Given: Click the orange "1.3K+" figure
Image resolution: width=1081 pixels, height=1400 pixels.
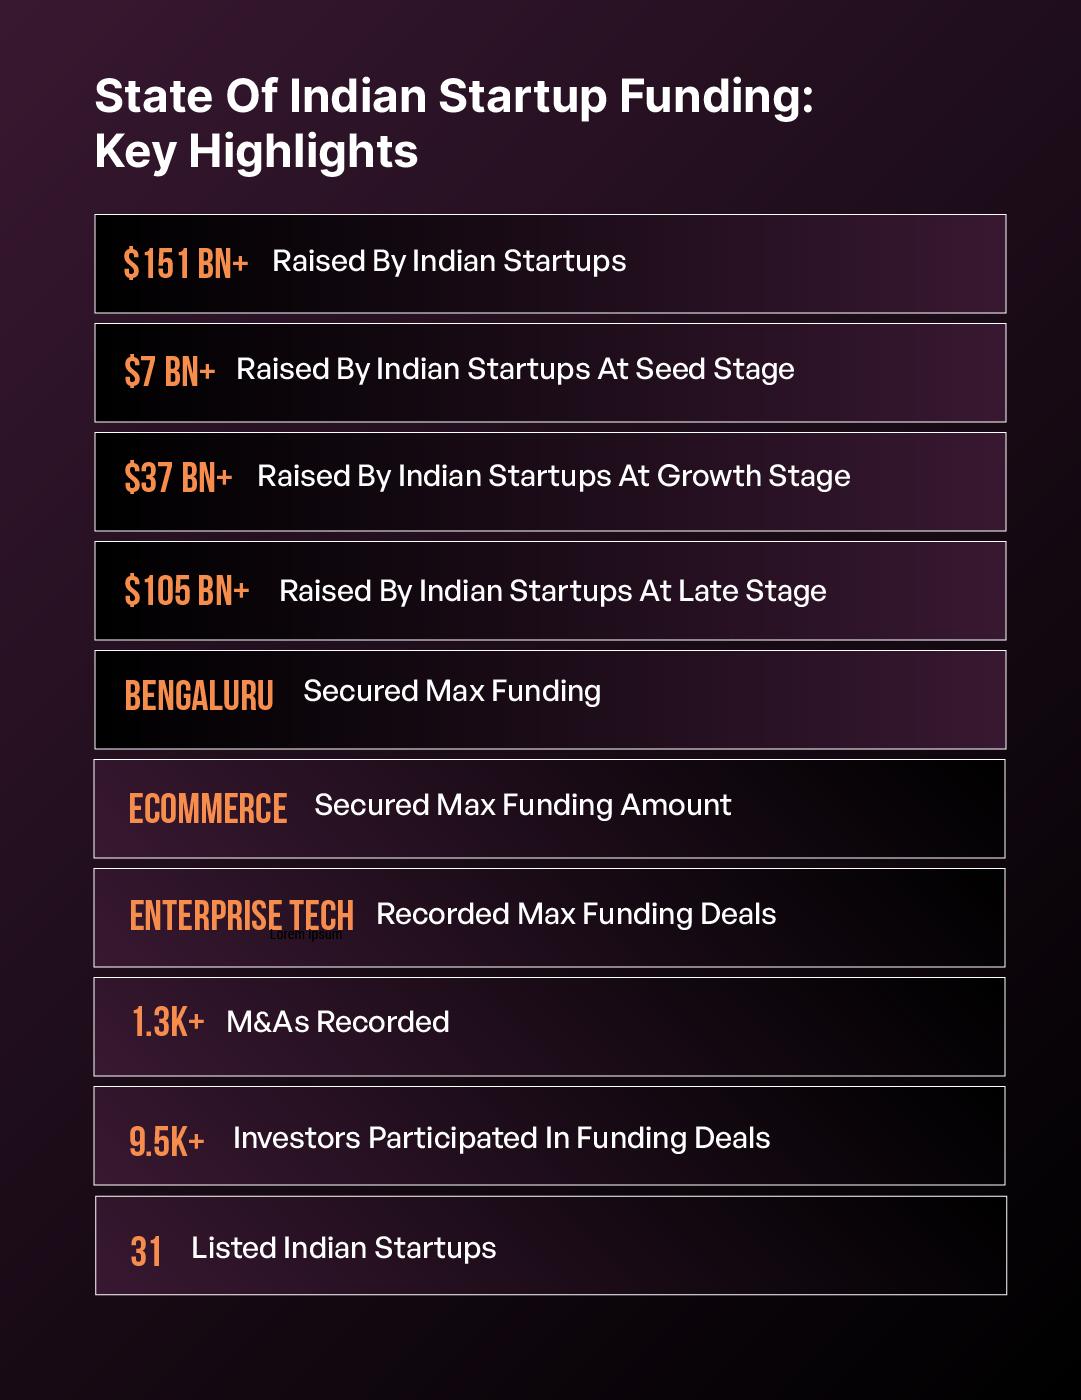Looking at the screenshot, I should click(168, 1022).
